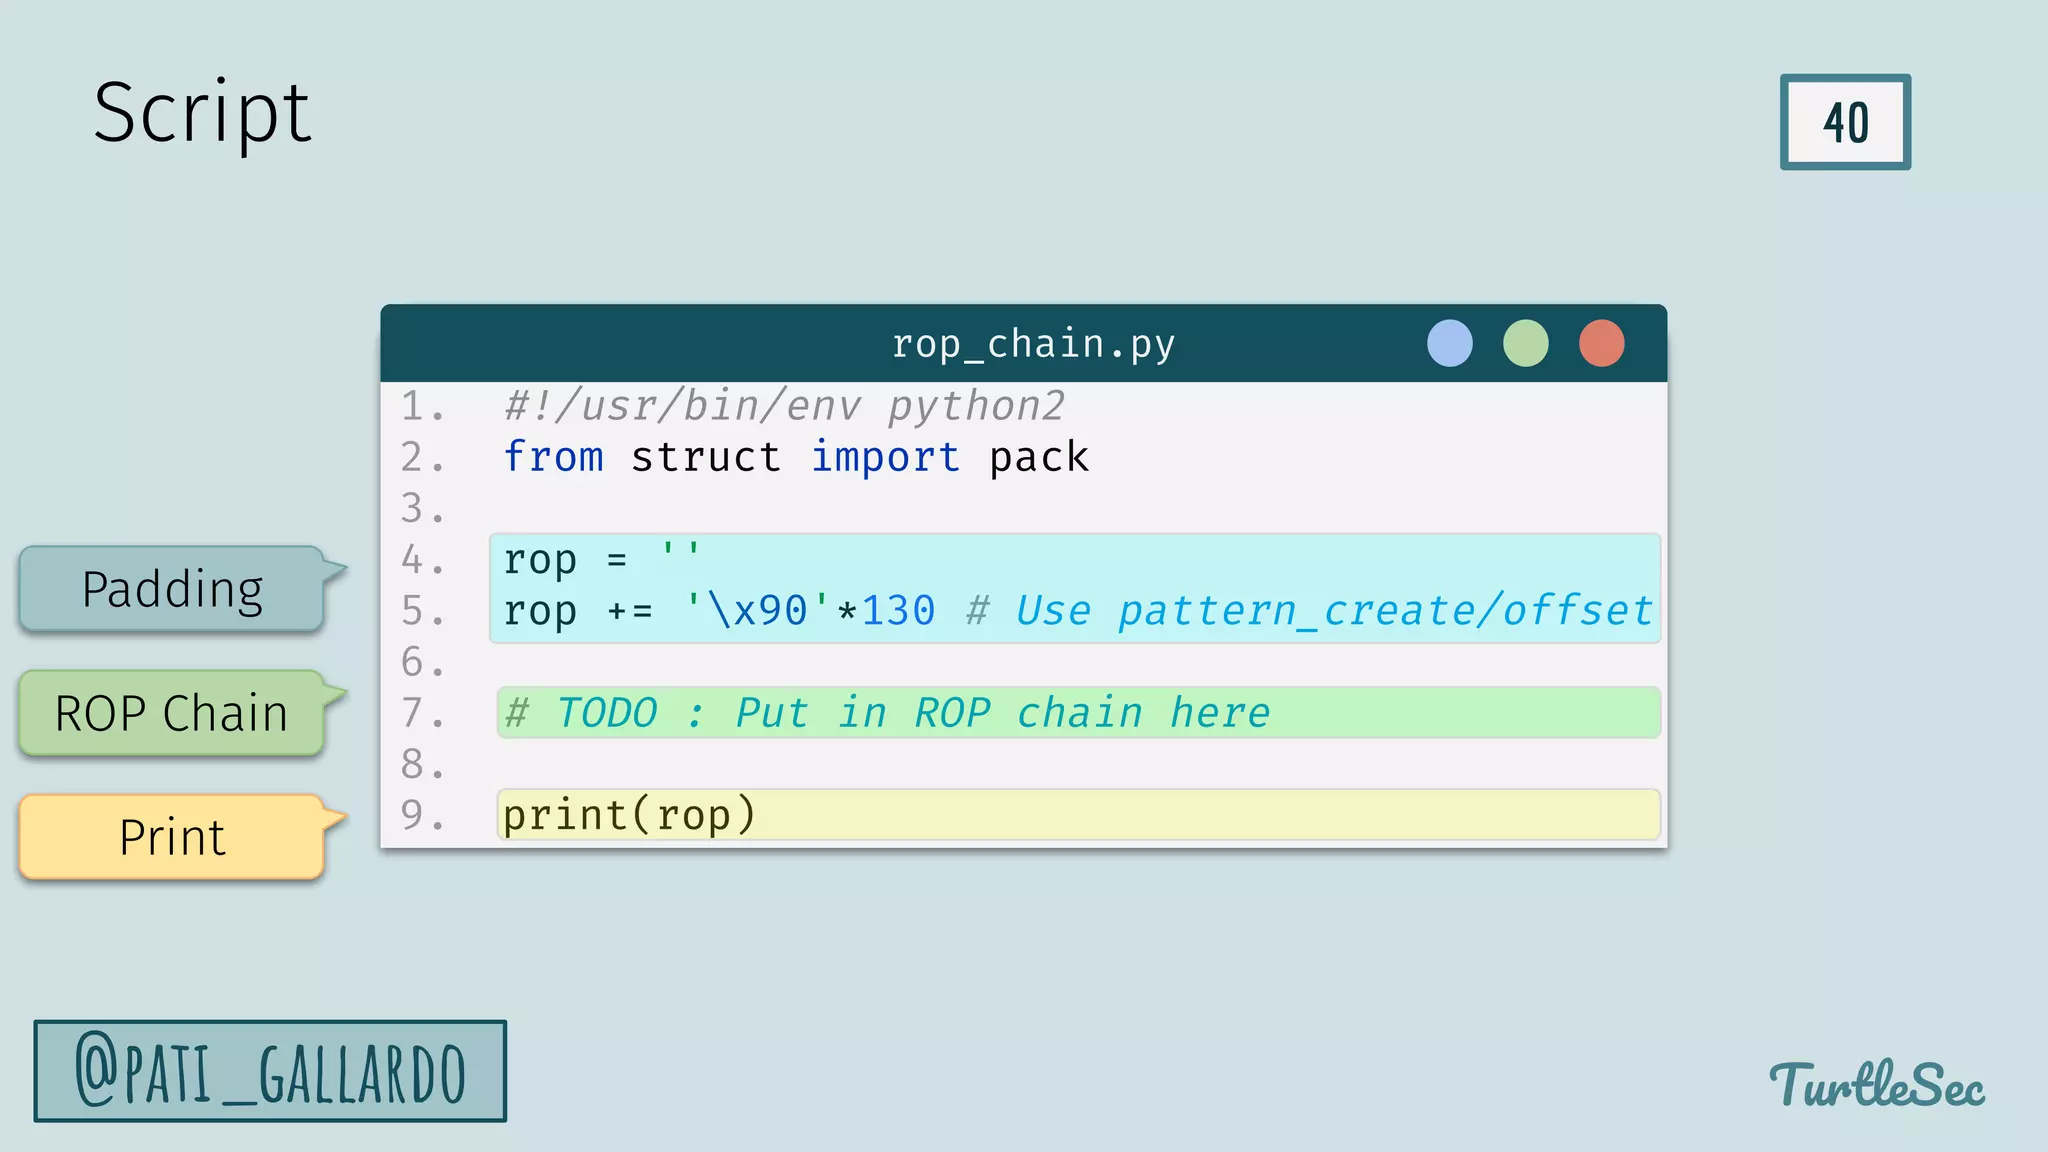The width and height of the screenshot is (2048, 1152).
Task: Click the rop_chain.py file title
Action: 1033,343
